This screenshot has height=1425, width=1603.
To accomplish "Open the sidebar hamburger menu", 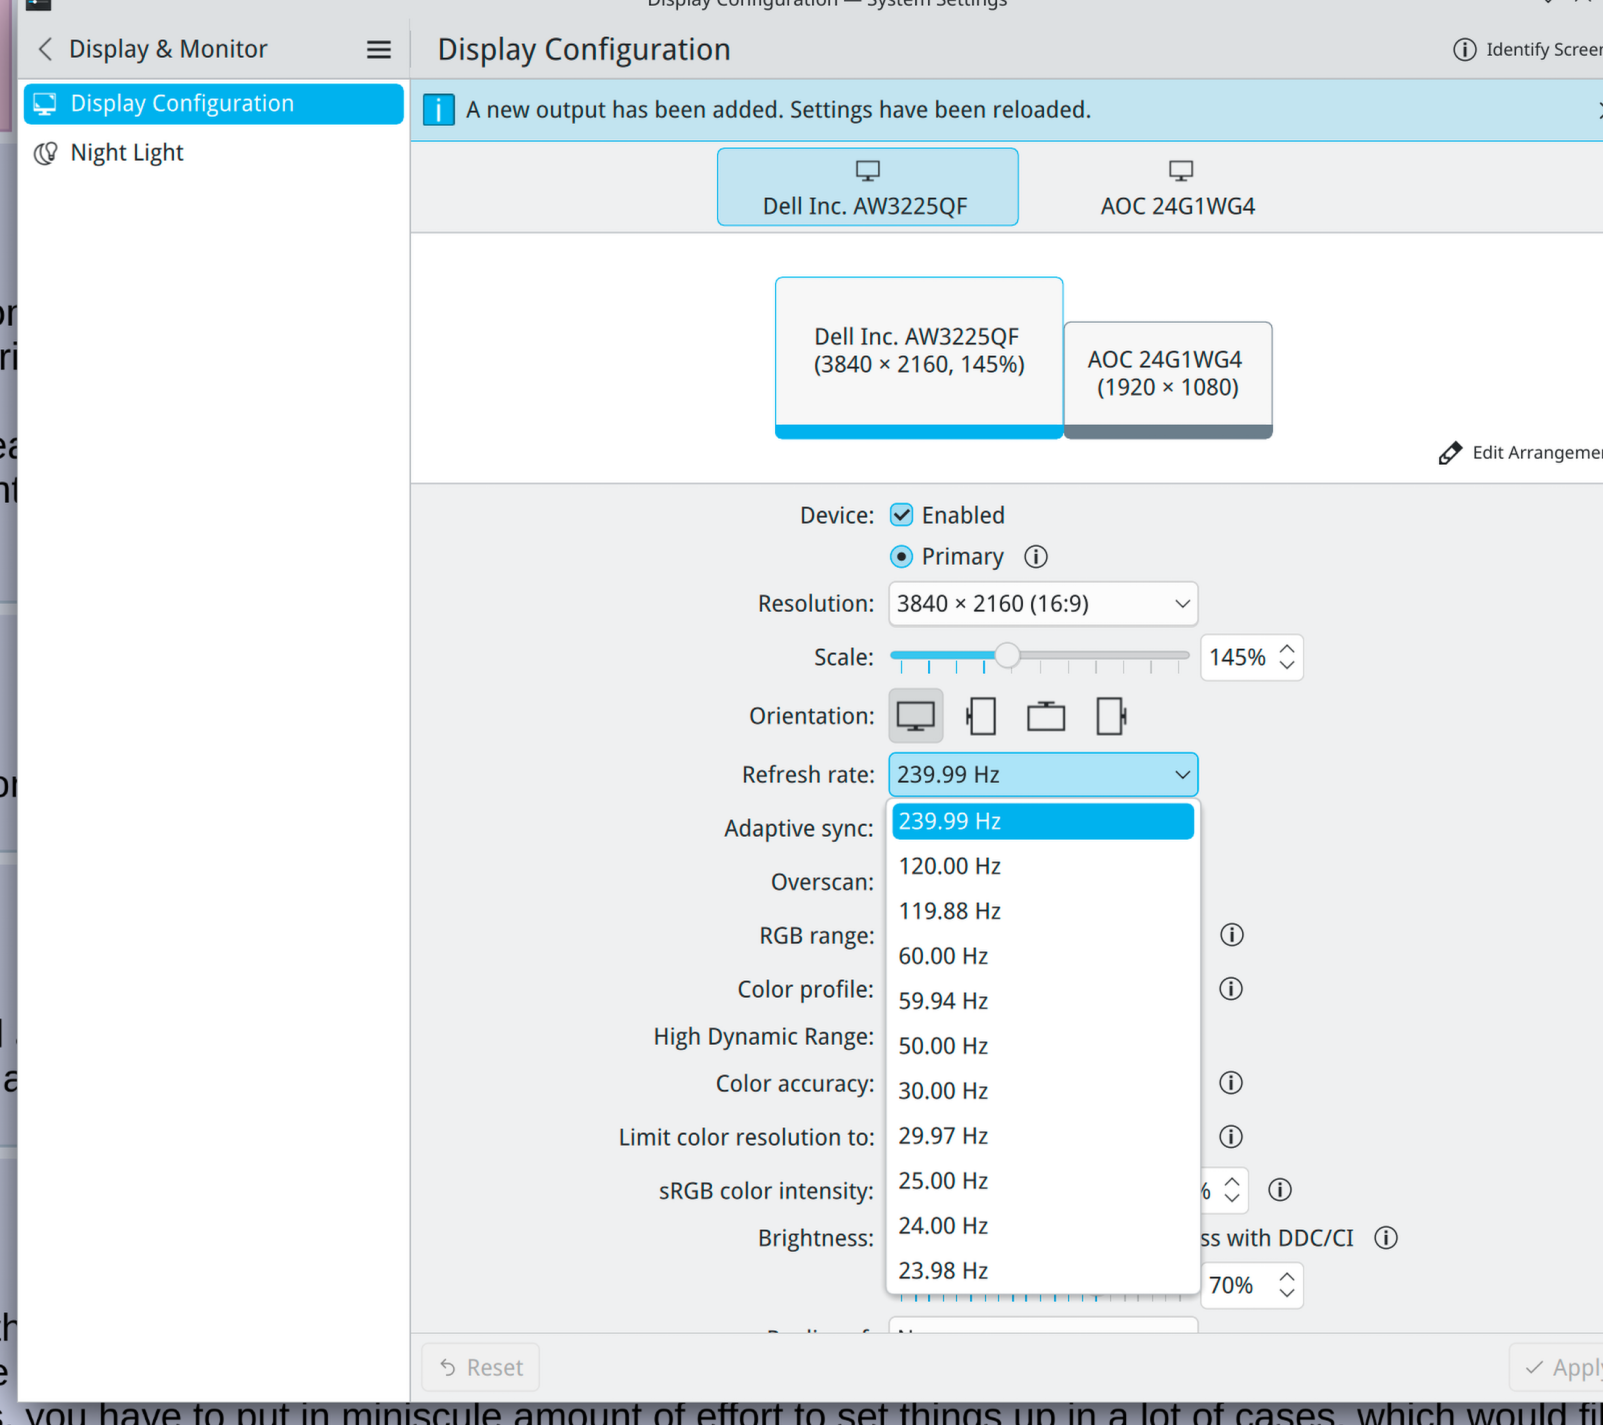I will (x=379, y=49).
